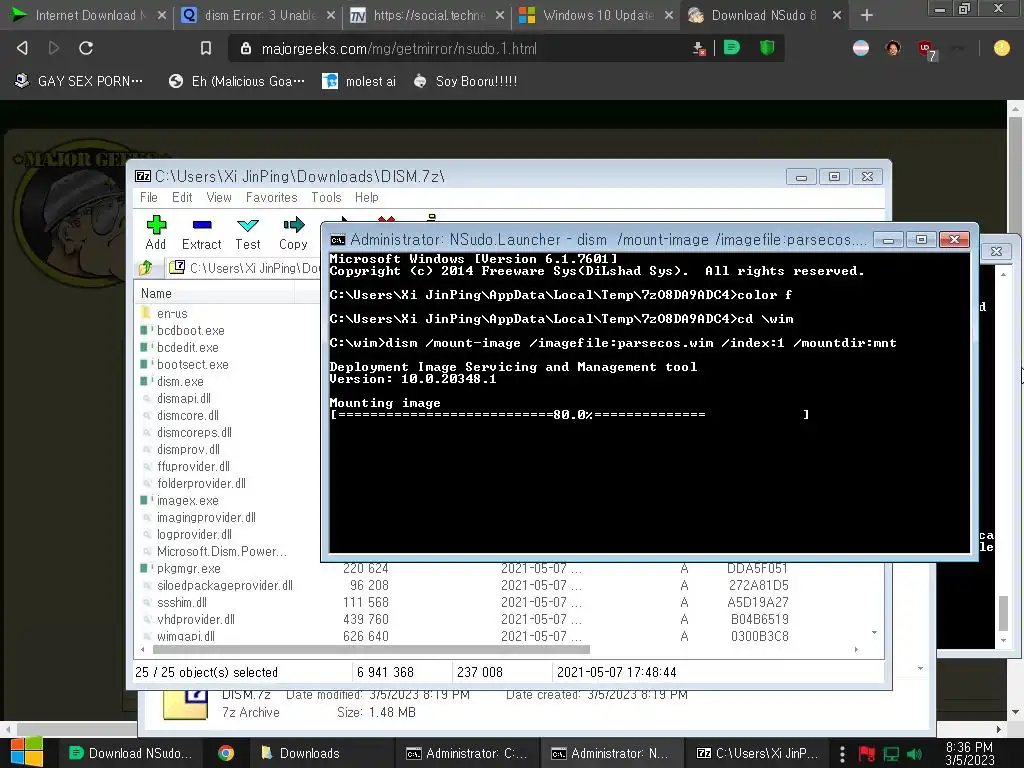
Task: Open the 7-Zip Help menu
Action: [x=366, y=197]
